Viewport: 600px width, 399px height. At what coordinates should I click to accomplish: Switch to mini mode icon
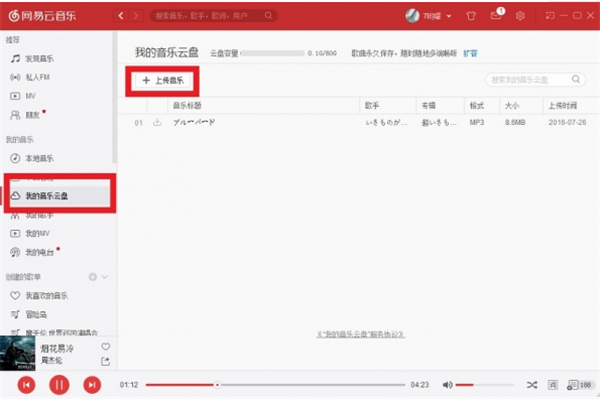[x=550, y=16]
